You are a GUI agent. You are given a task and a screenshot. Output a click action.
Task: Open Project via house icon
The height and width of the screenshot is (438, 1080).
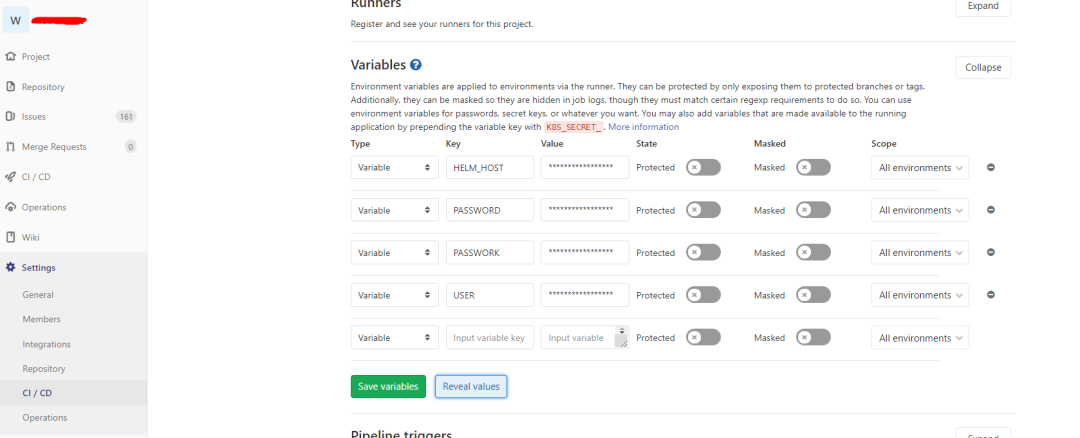click(x=10, y=57)
